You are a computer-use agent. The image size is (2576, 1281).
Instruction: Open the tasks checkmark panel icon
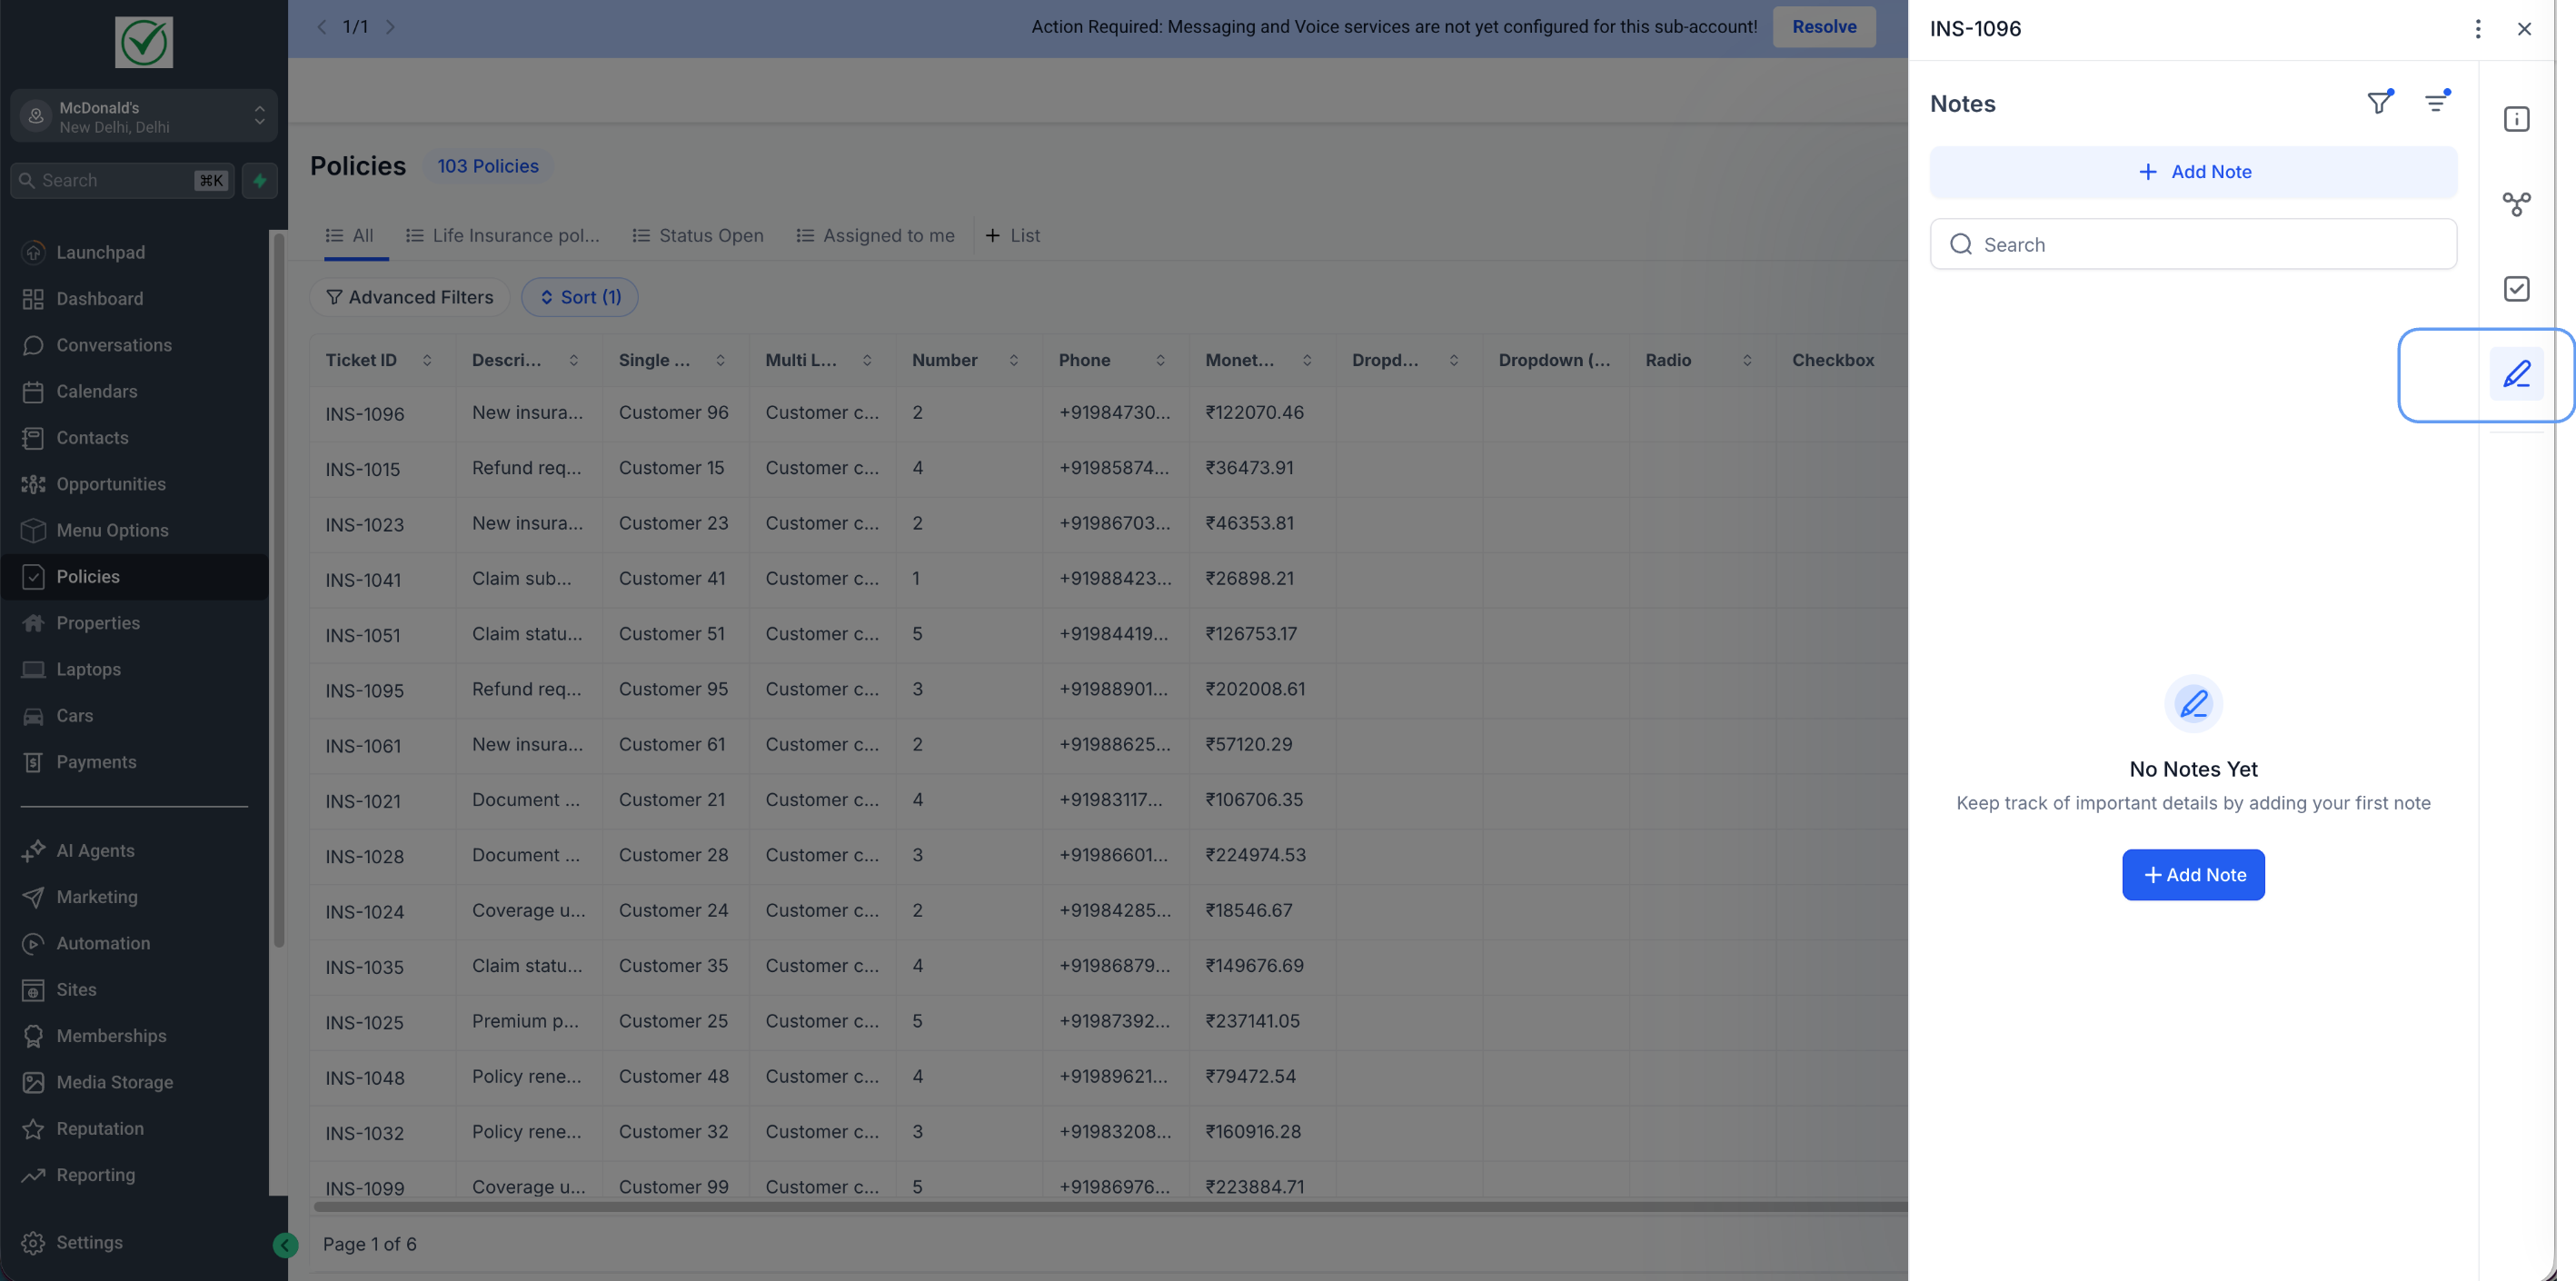tap(2516, 289)
